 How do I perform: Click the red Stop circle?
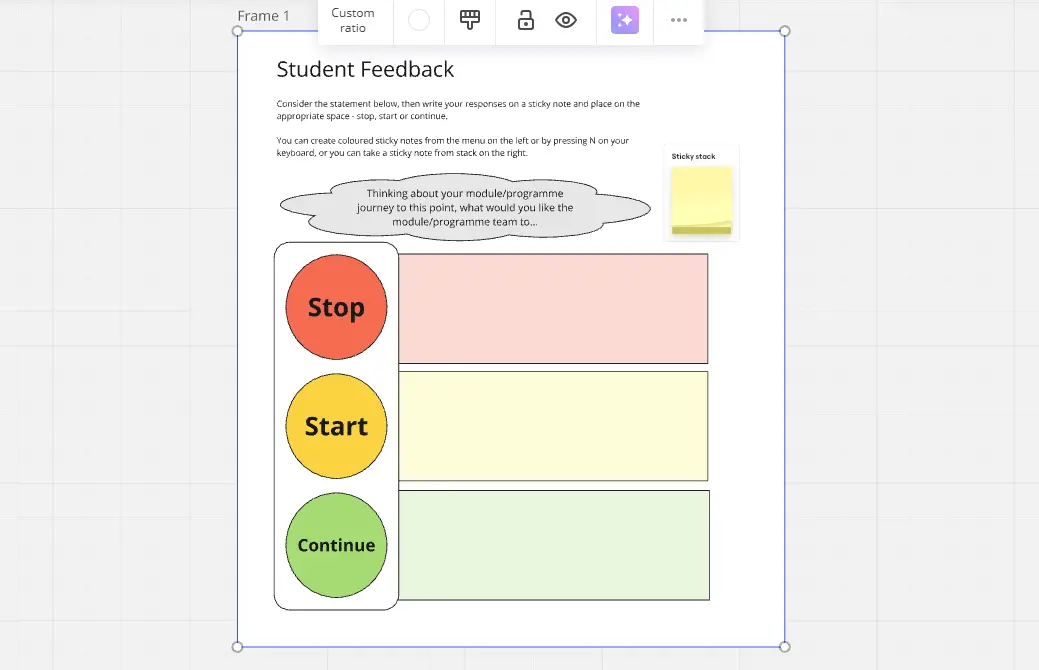pos(336,307)
